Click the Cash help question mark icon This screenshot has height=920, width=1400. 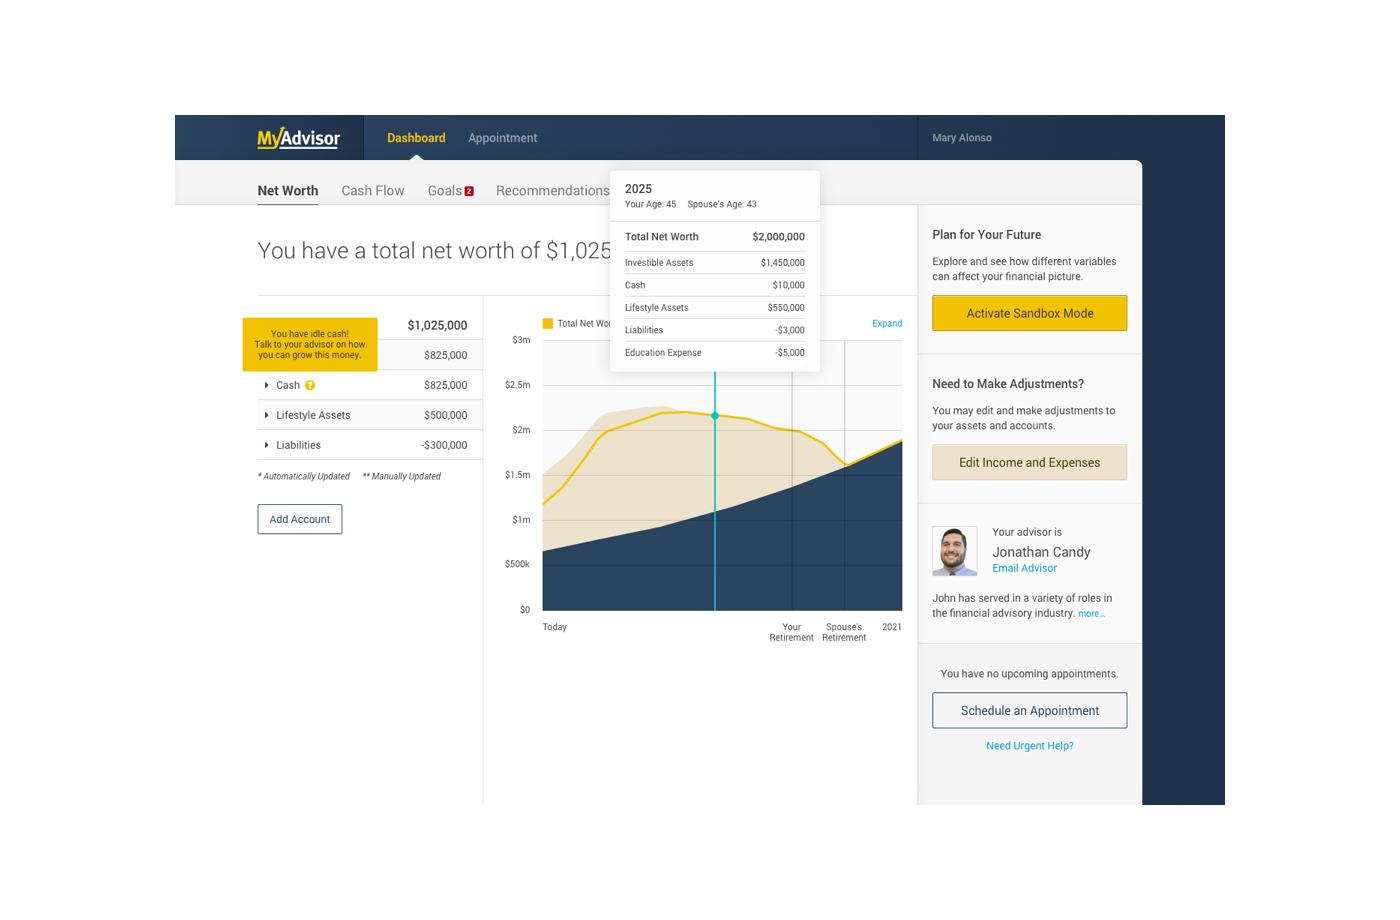310,385
